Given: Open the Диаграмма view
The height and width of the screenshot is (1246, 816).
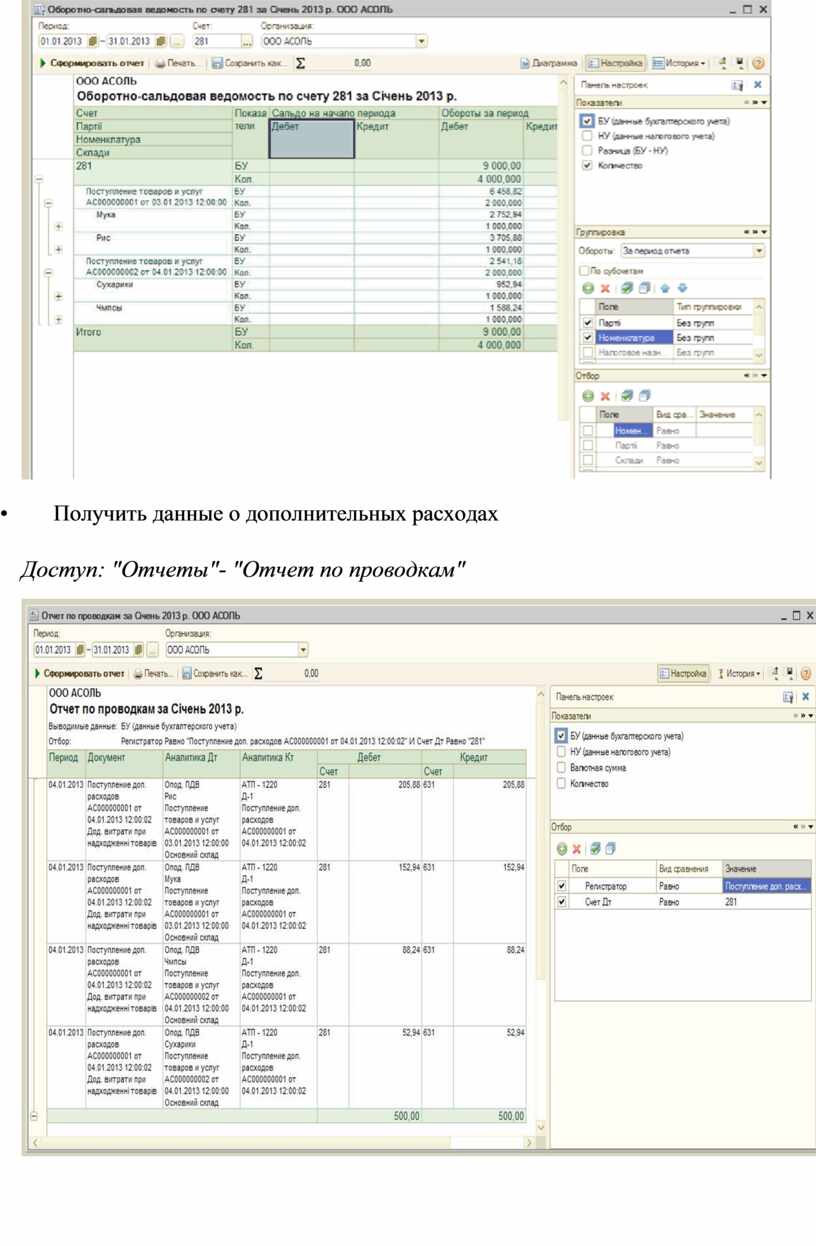Looking at the screenshot, I should pyautogui.click(x=548, y=62).
